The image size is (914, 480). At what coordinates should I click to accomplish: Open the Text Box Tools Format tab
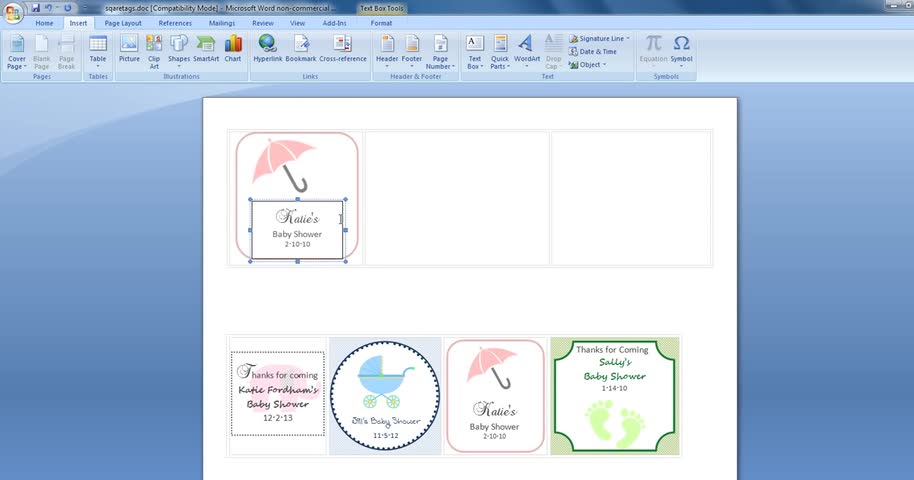[x=381, y=23]
